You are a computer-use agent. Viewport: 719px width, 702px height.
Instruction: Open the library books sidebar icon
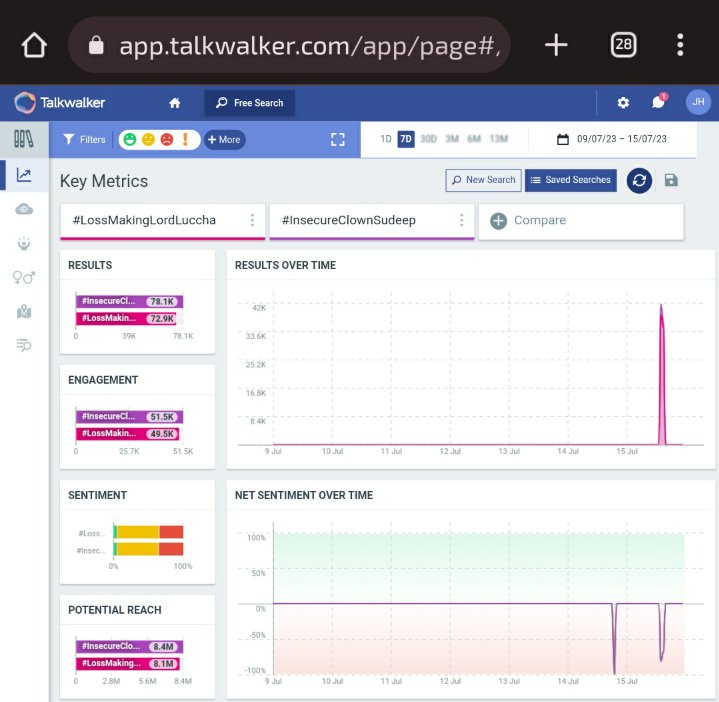point(24,139)
